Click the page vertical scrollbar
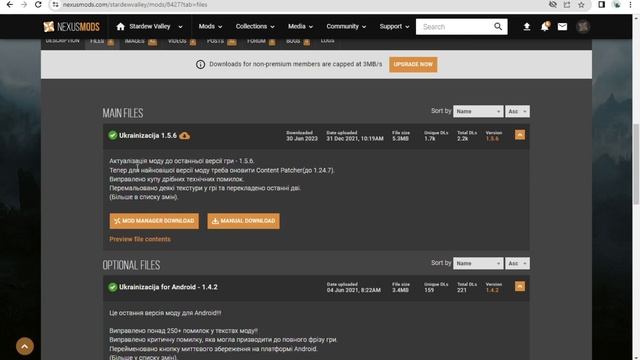Screen dimensions: 640x360 [x=636, y=163]
